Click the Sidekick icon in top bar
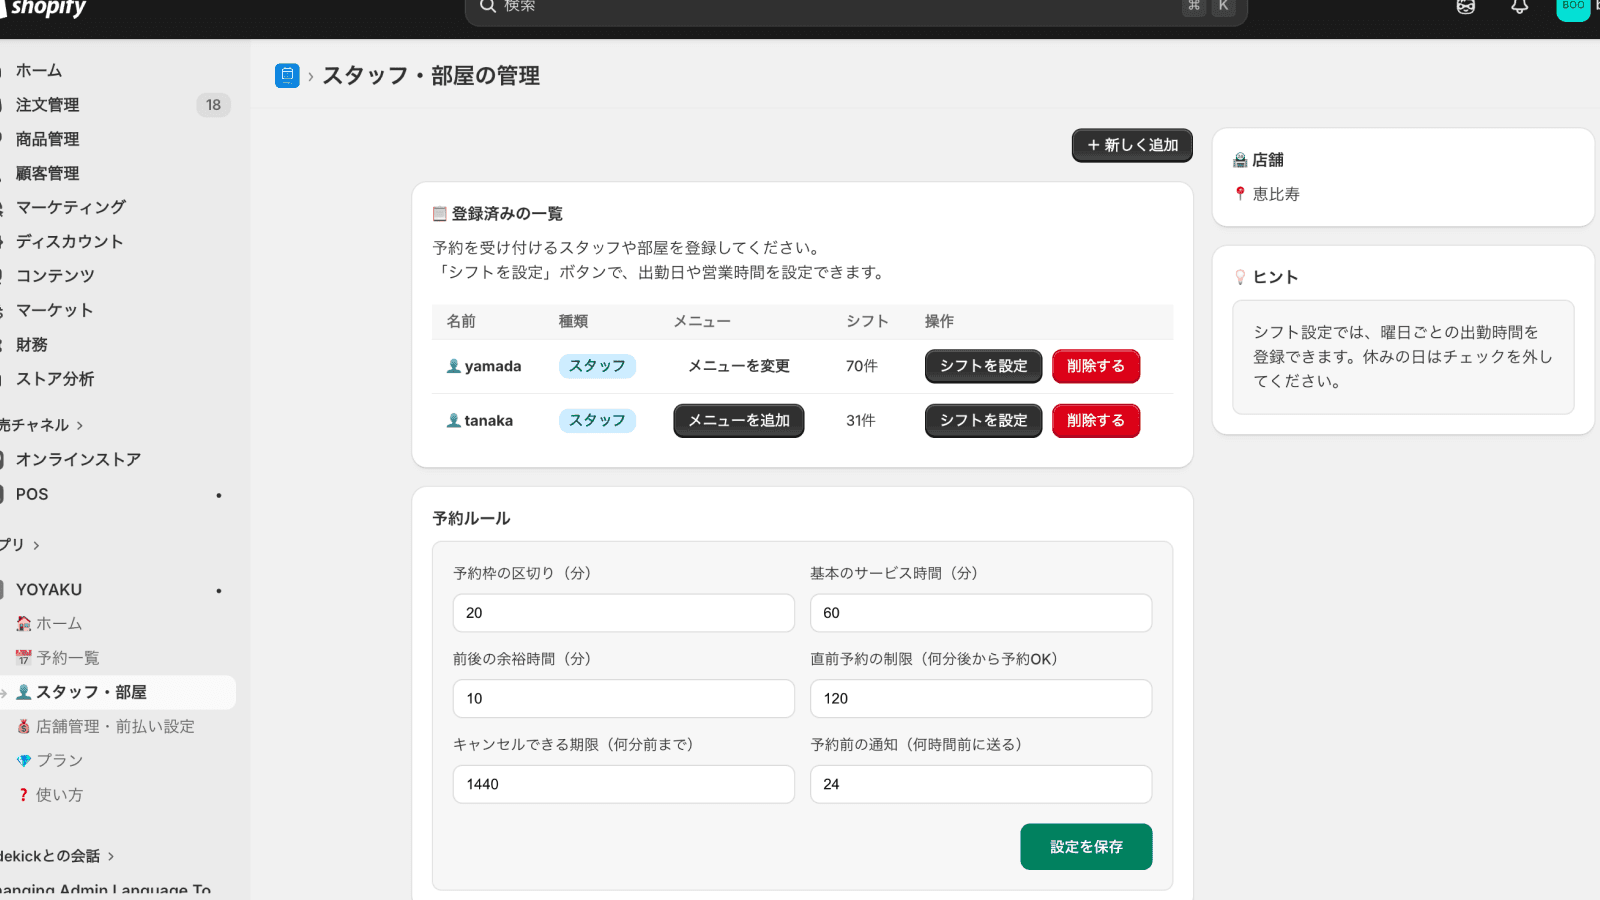Viewport: 1600px width, 900px height. 1465,8
